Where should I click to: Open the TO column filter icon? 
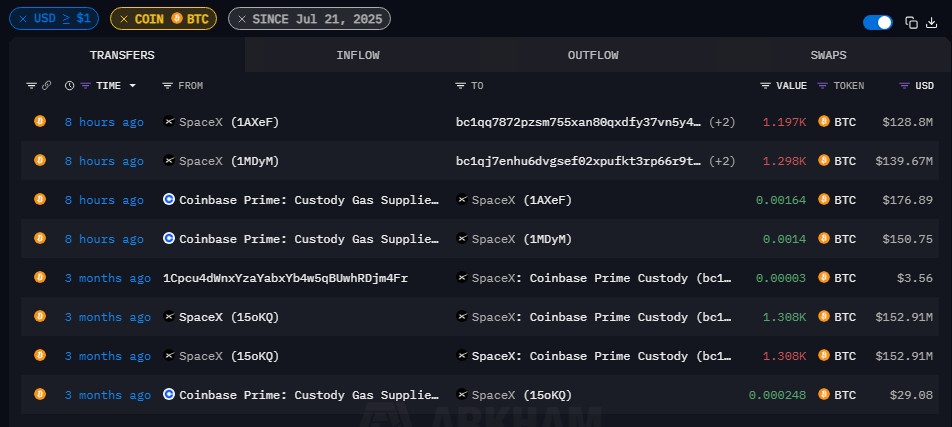[x=460, y=86]
